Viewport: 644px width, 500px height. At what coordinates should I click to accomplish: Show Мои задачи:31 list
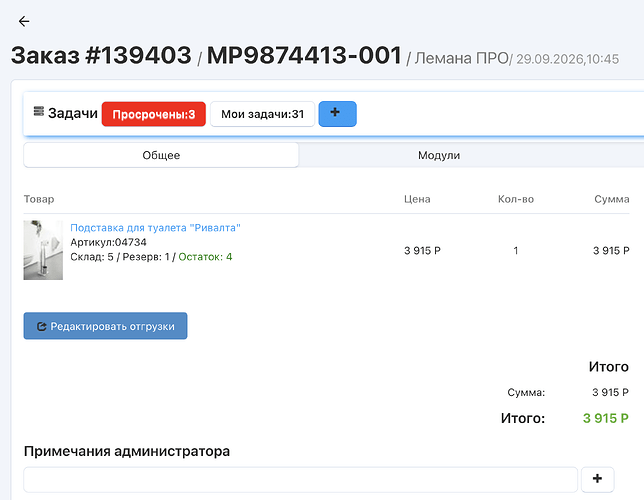pyautogui.click(x=262, y=114)
